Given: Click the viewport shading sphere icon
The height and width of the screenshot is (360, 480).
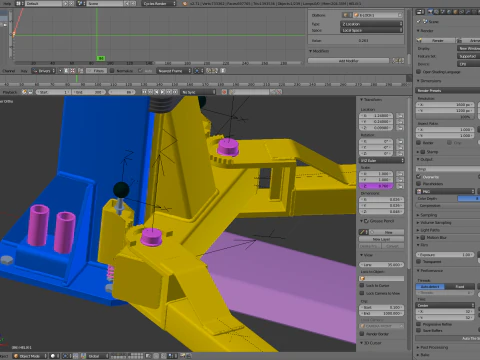Looking at the screenshot, I should point(53,356).
